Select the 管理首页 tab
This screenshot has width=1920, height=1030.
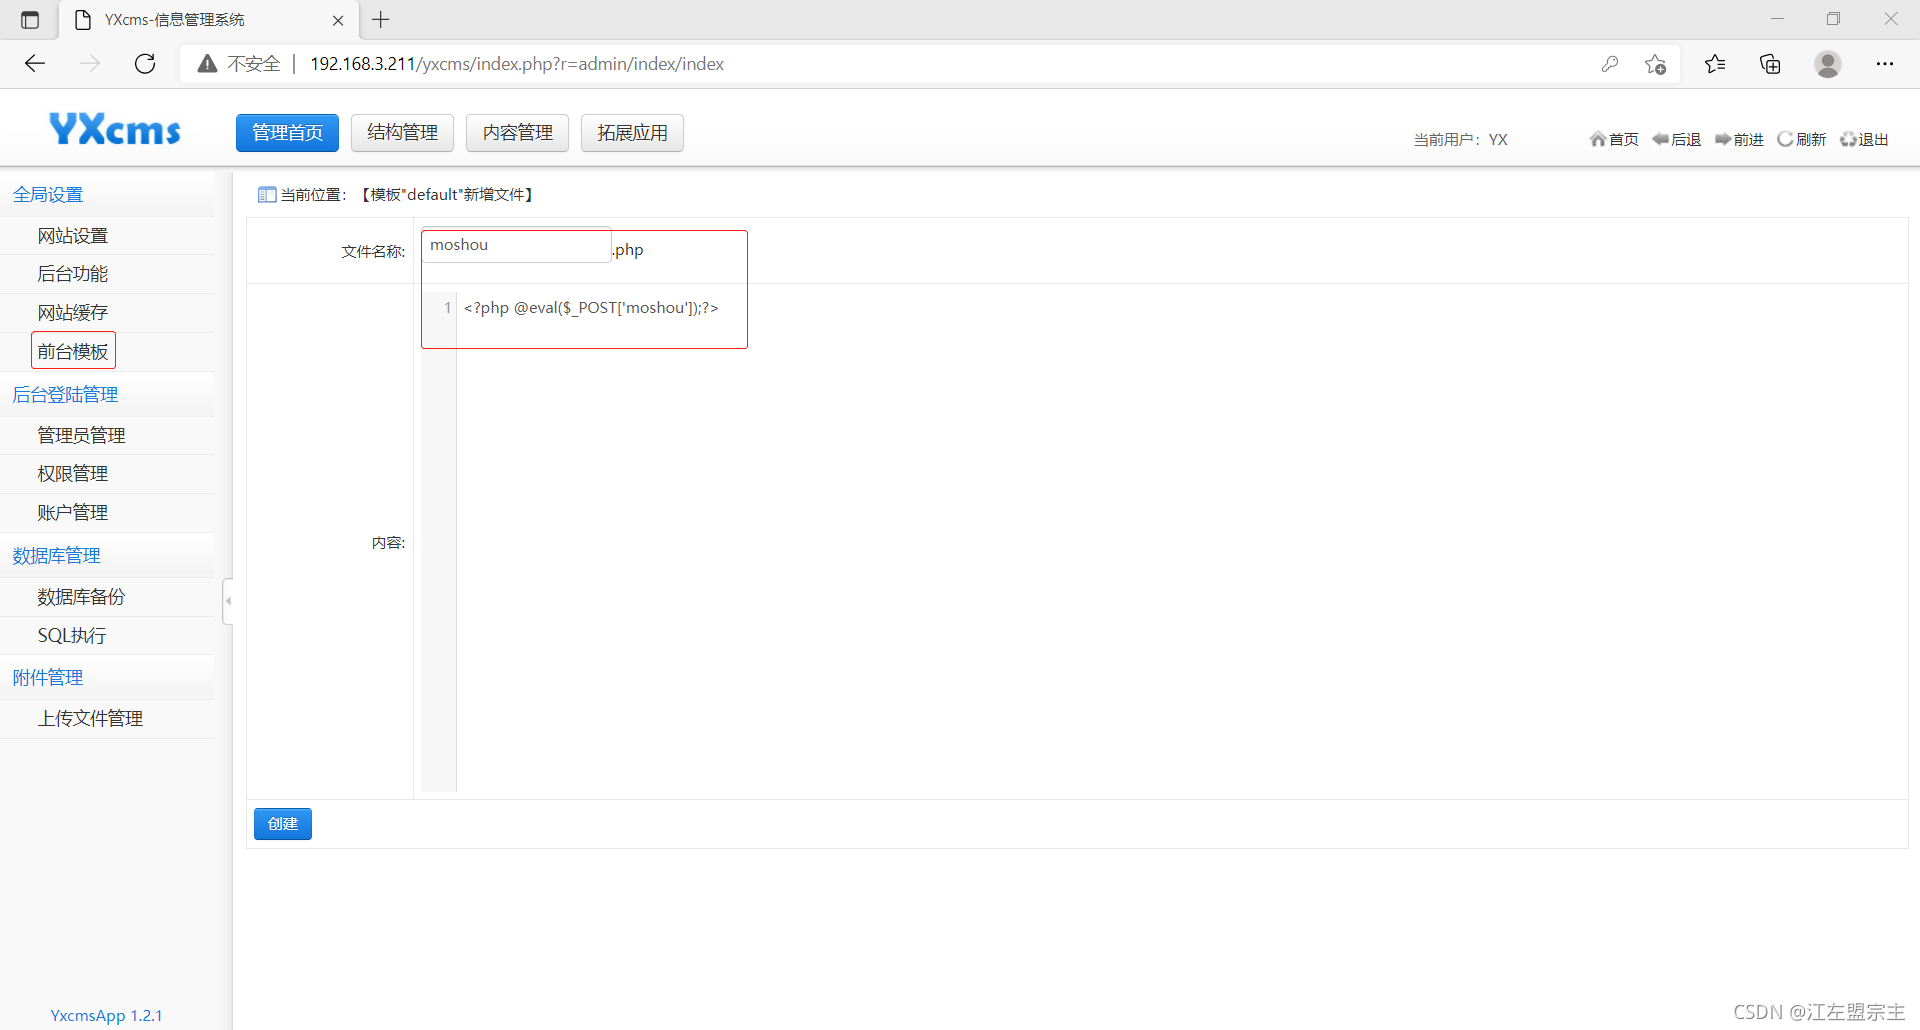[x=287, y=133]
